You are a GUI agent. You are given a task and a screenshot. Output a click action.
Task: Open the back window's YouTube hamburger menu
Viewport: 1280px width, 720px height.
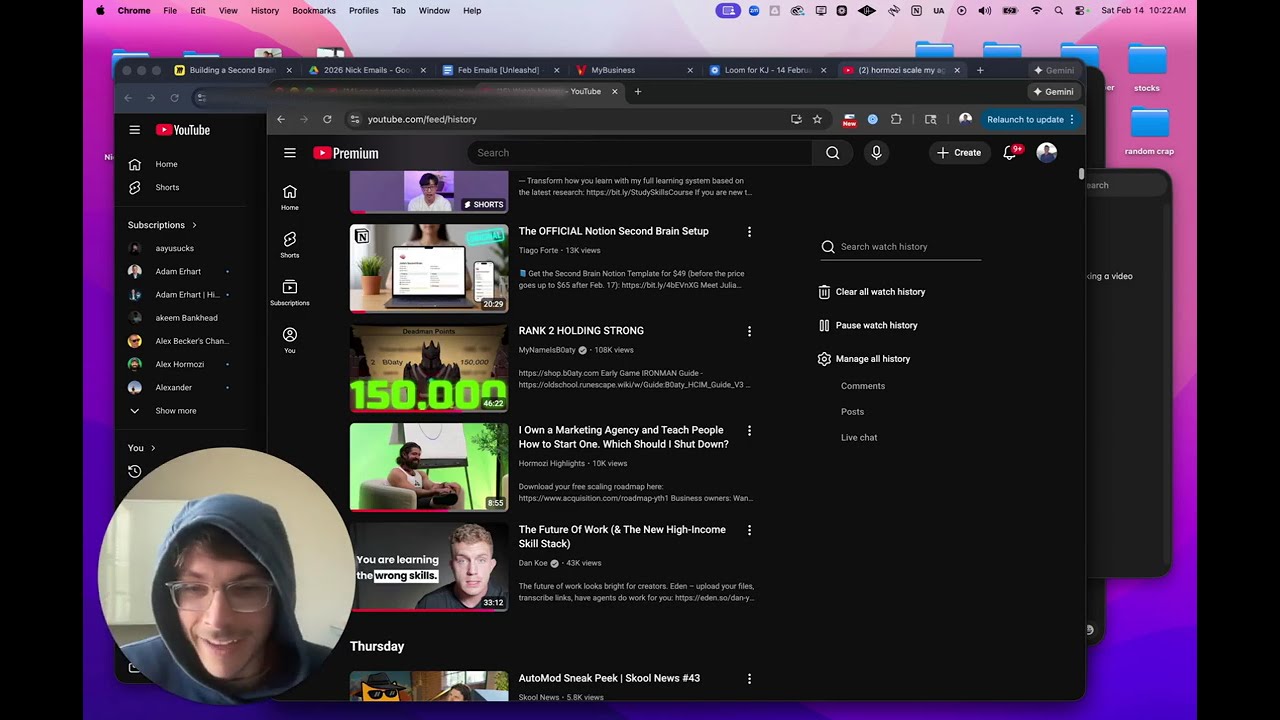coord(134,130)
